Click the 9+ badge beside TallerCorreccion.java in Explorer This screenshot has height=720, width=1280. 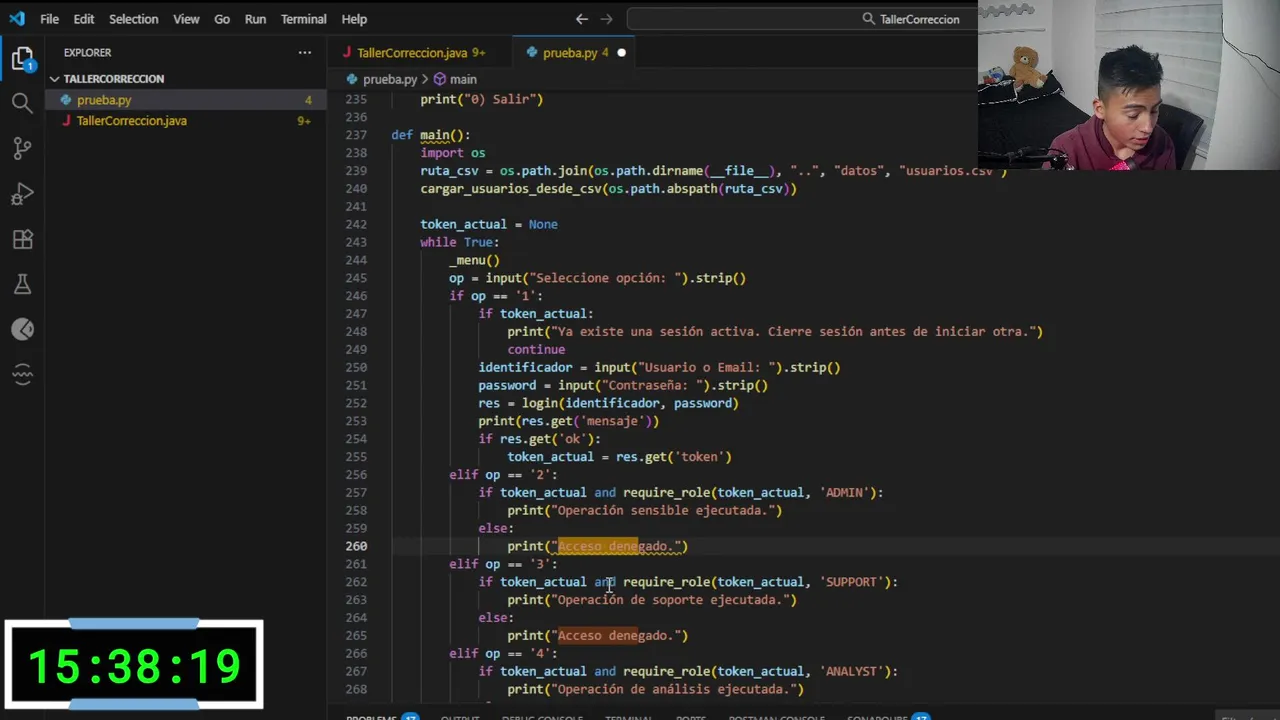coord(304,121)
